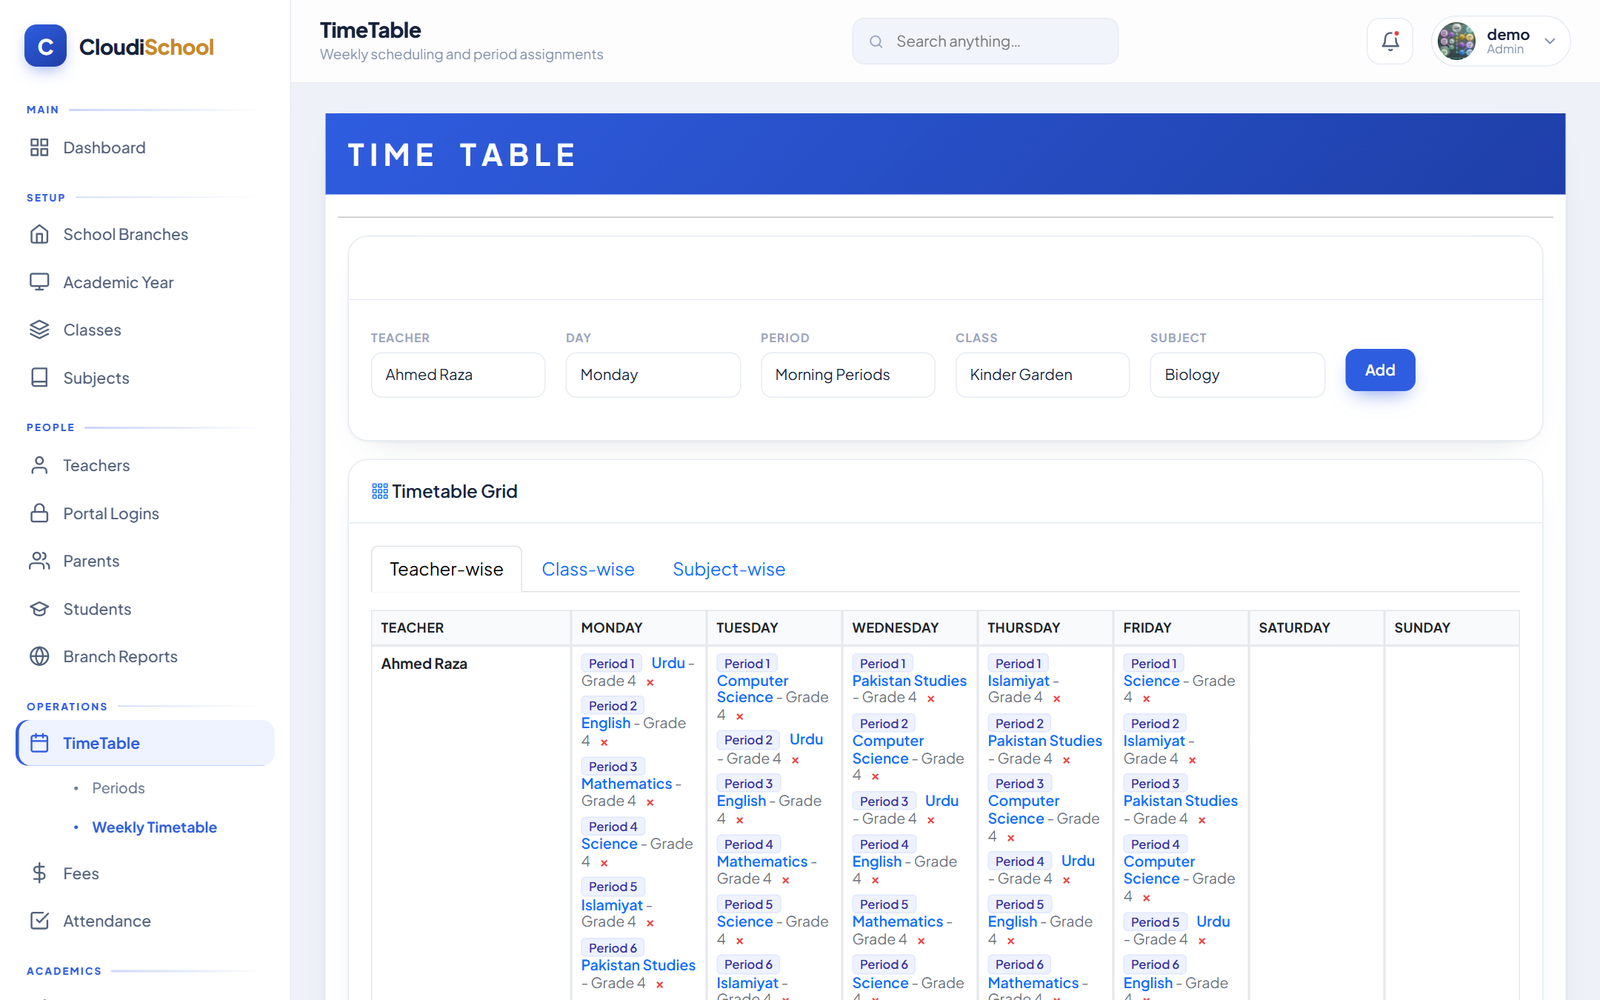
Task: Open notifications bell
Action: coord(1390,41)
